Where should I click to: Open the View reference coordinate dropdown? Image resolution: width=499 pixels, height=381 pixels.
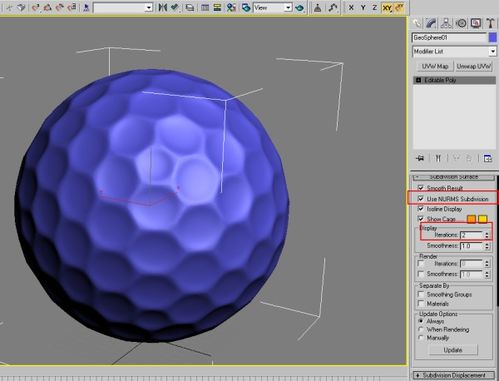pos(273,8)
